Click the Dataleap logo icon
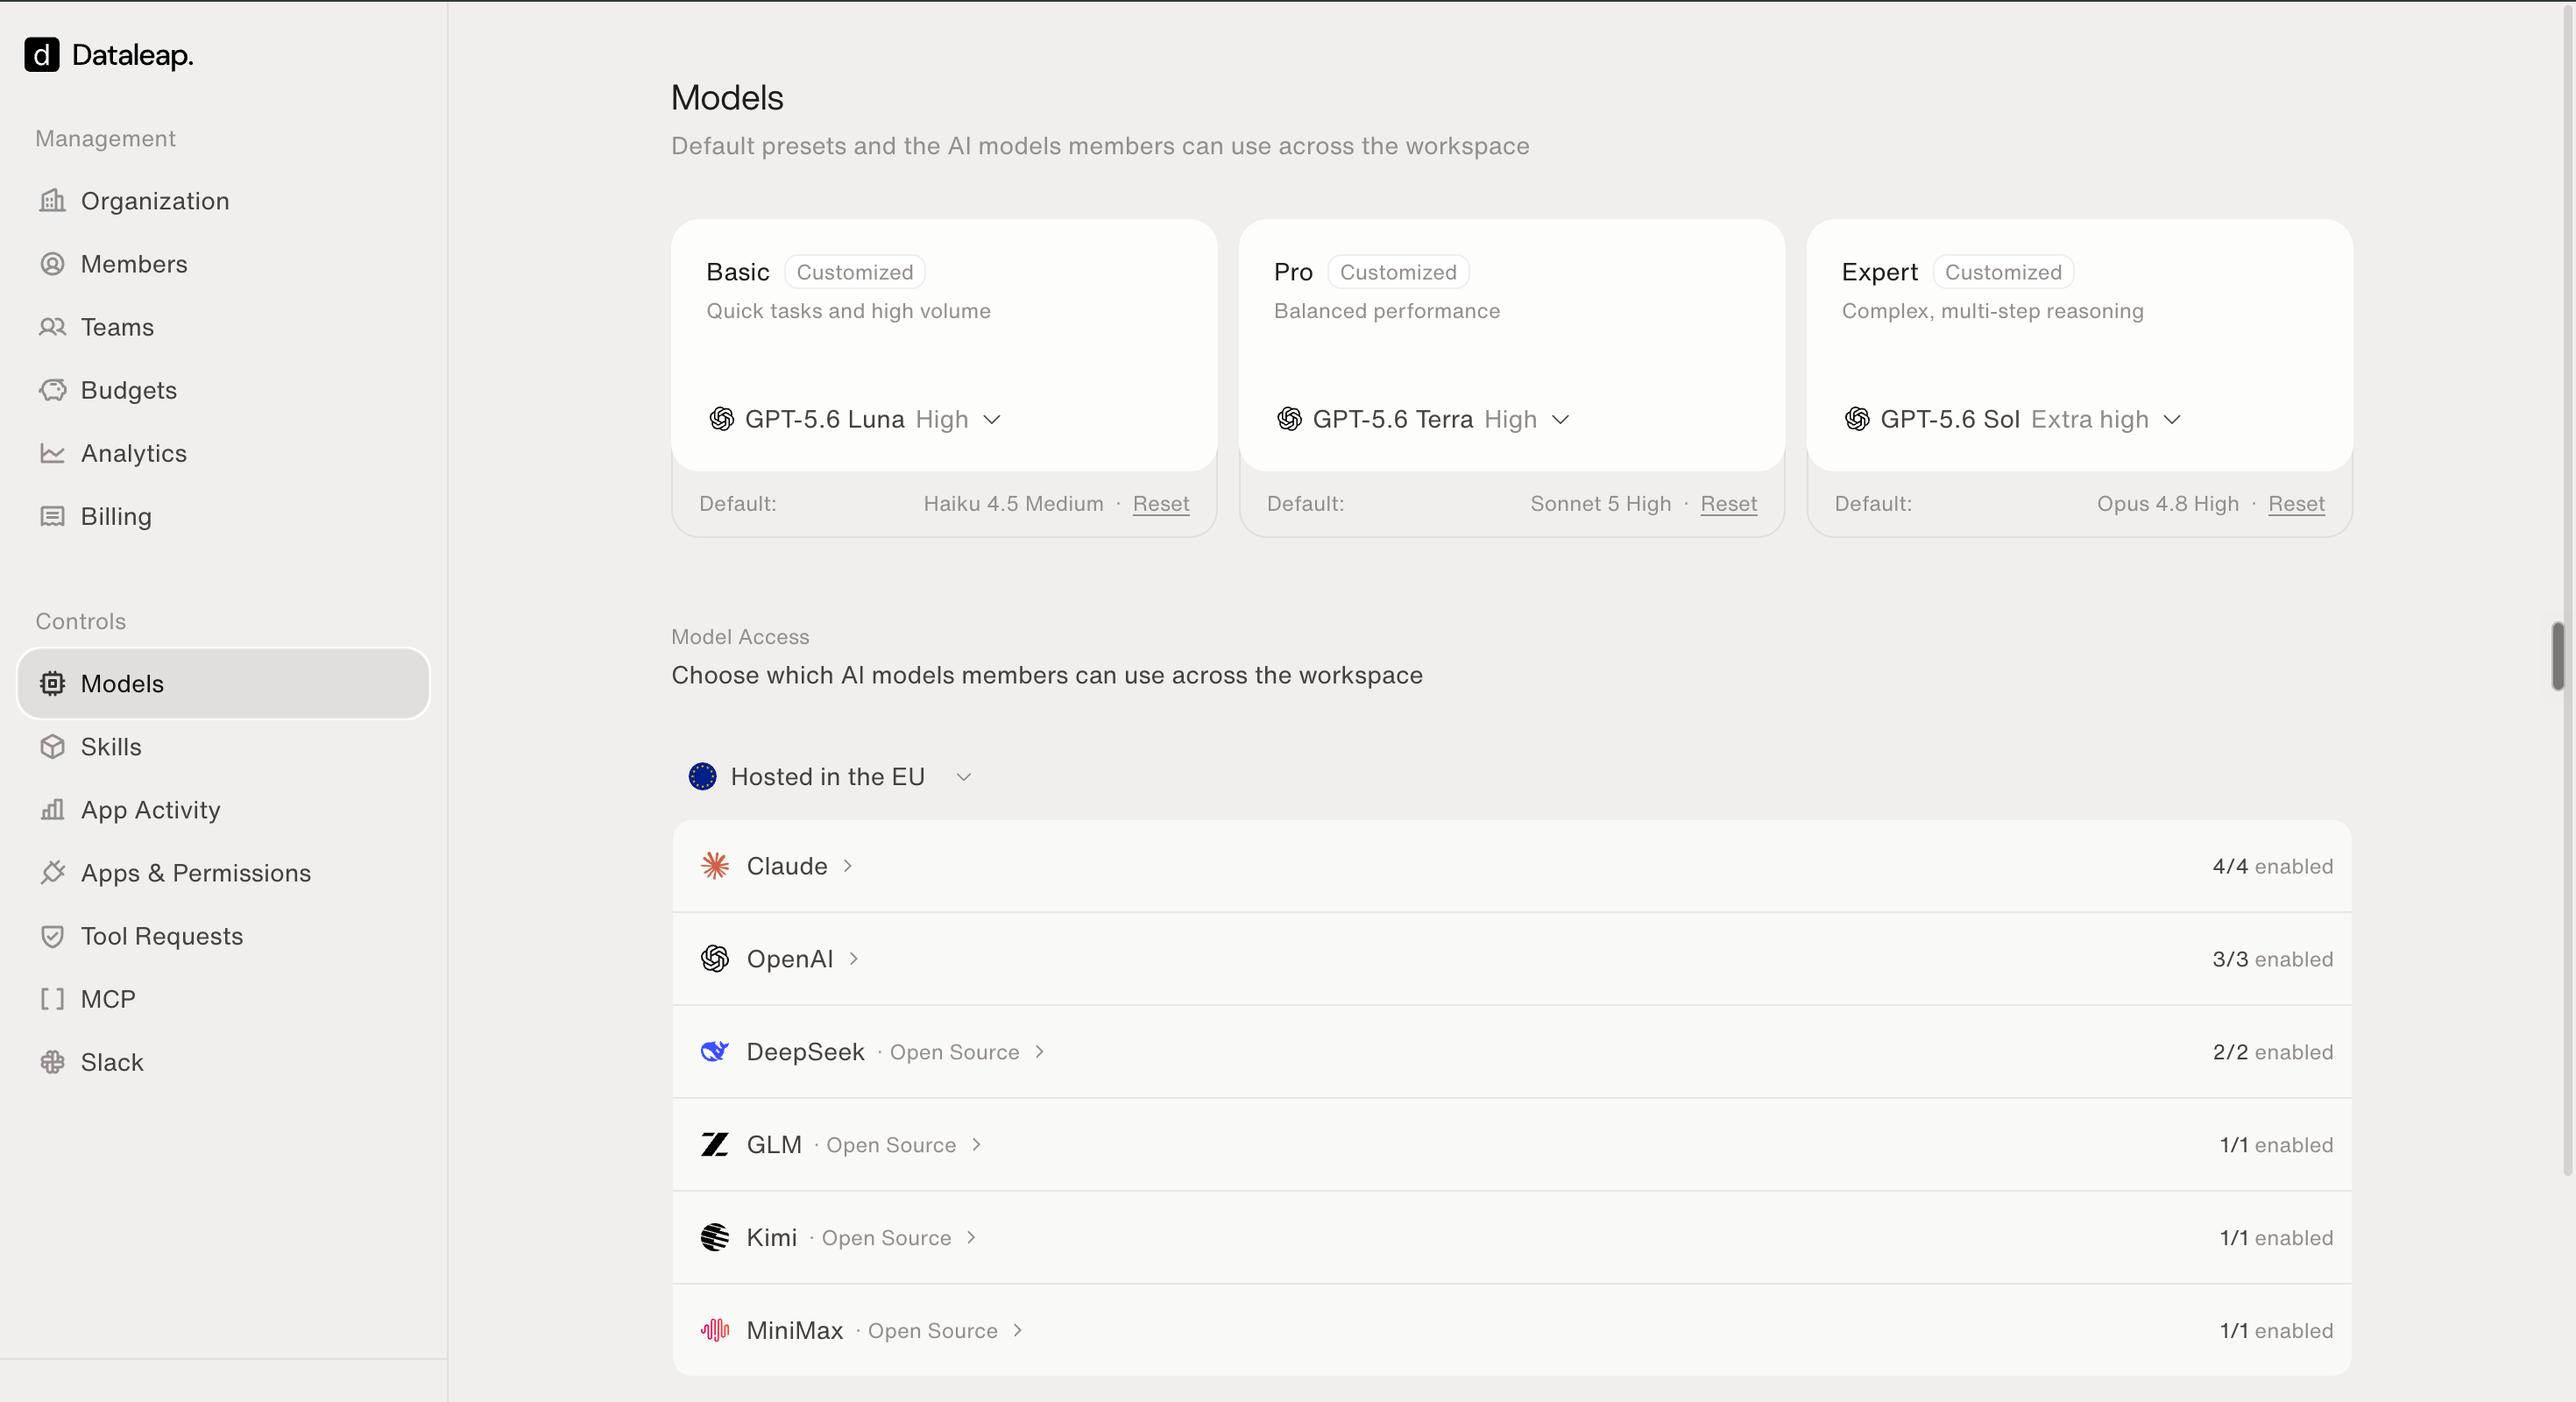Viewport: 2576px width, 1402px height. (x=41, y=55)
